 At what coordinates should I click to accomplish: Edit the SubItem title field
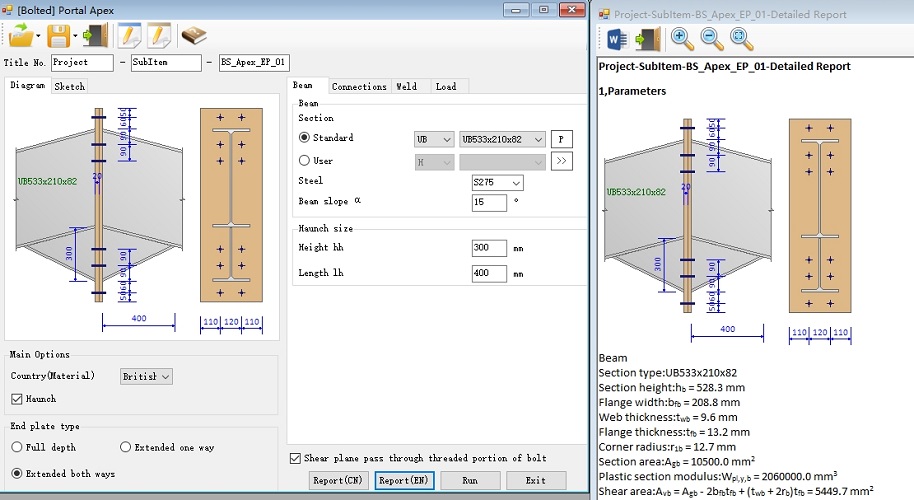pyautogui.click(x=166, y=62)
